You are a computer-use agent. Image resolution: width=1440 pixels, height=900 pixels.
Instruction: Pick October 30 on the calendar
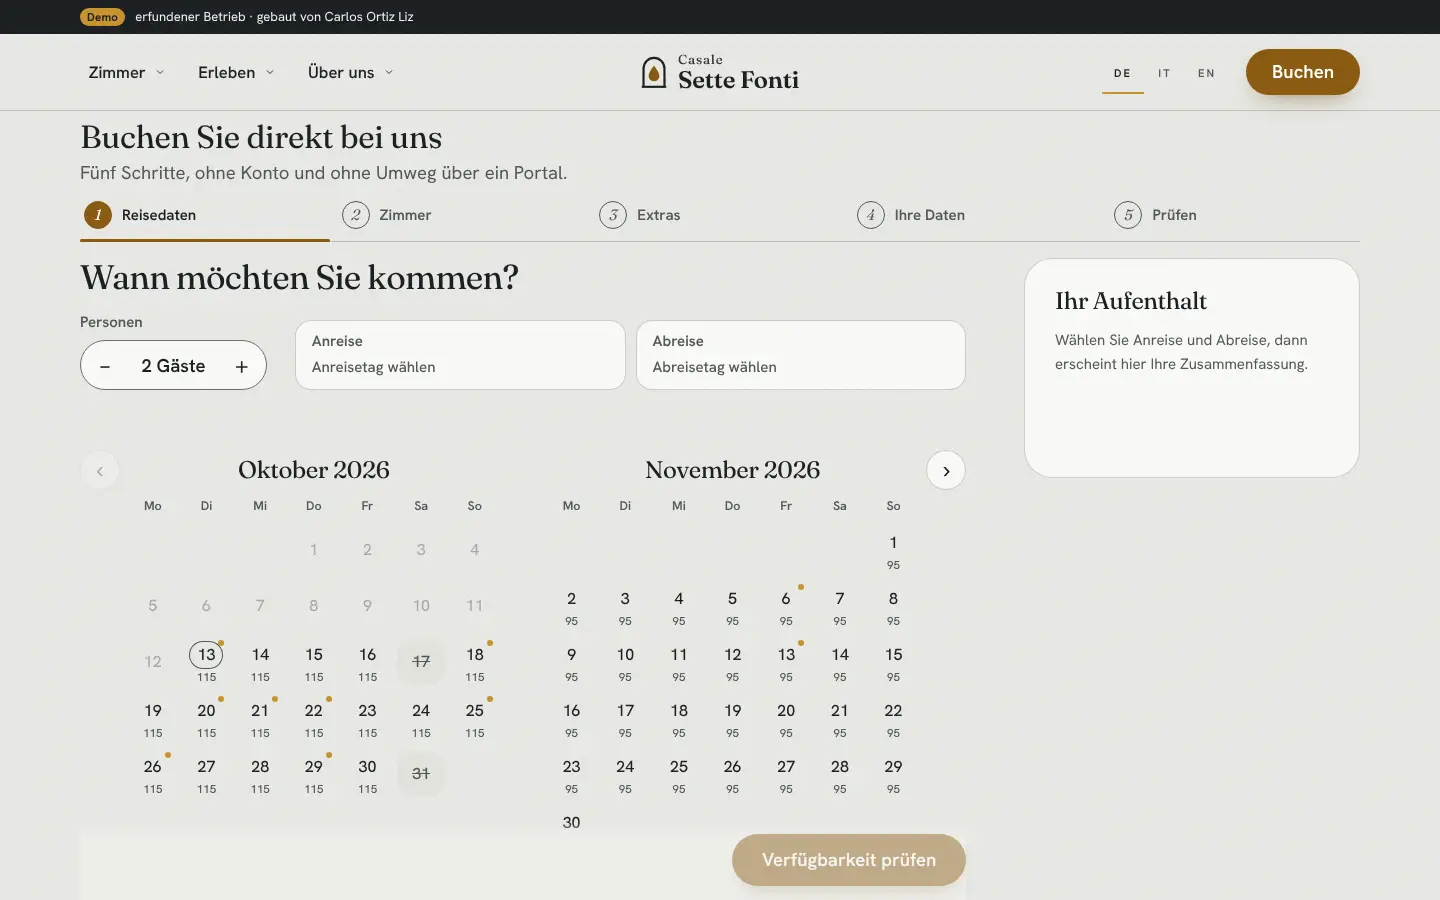point(367,774)
